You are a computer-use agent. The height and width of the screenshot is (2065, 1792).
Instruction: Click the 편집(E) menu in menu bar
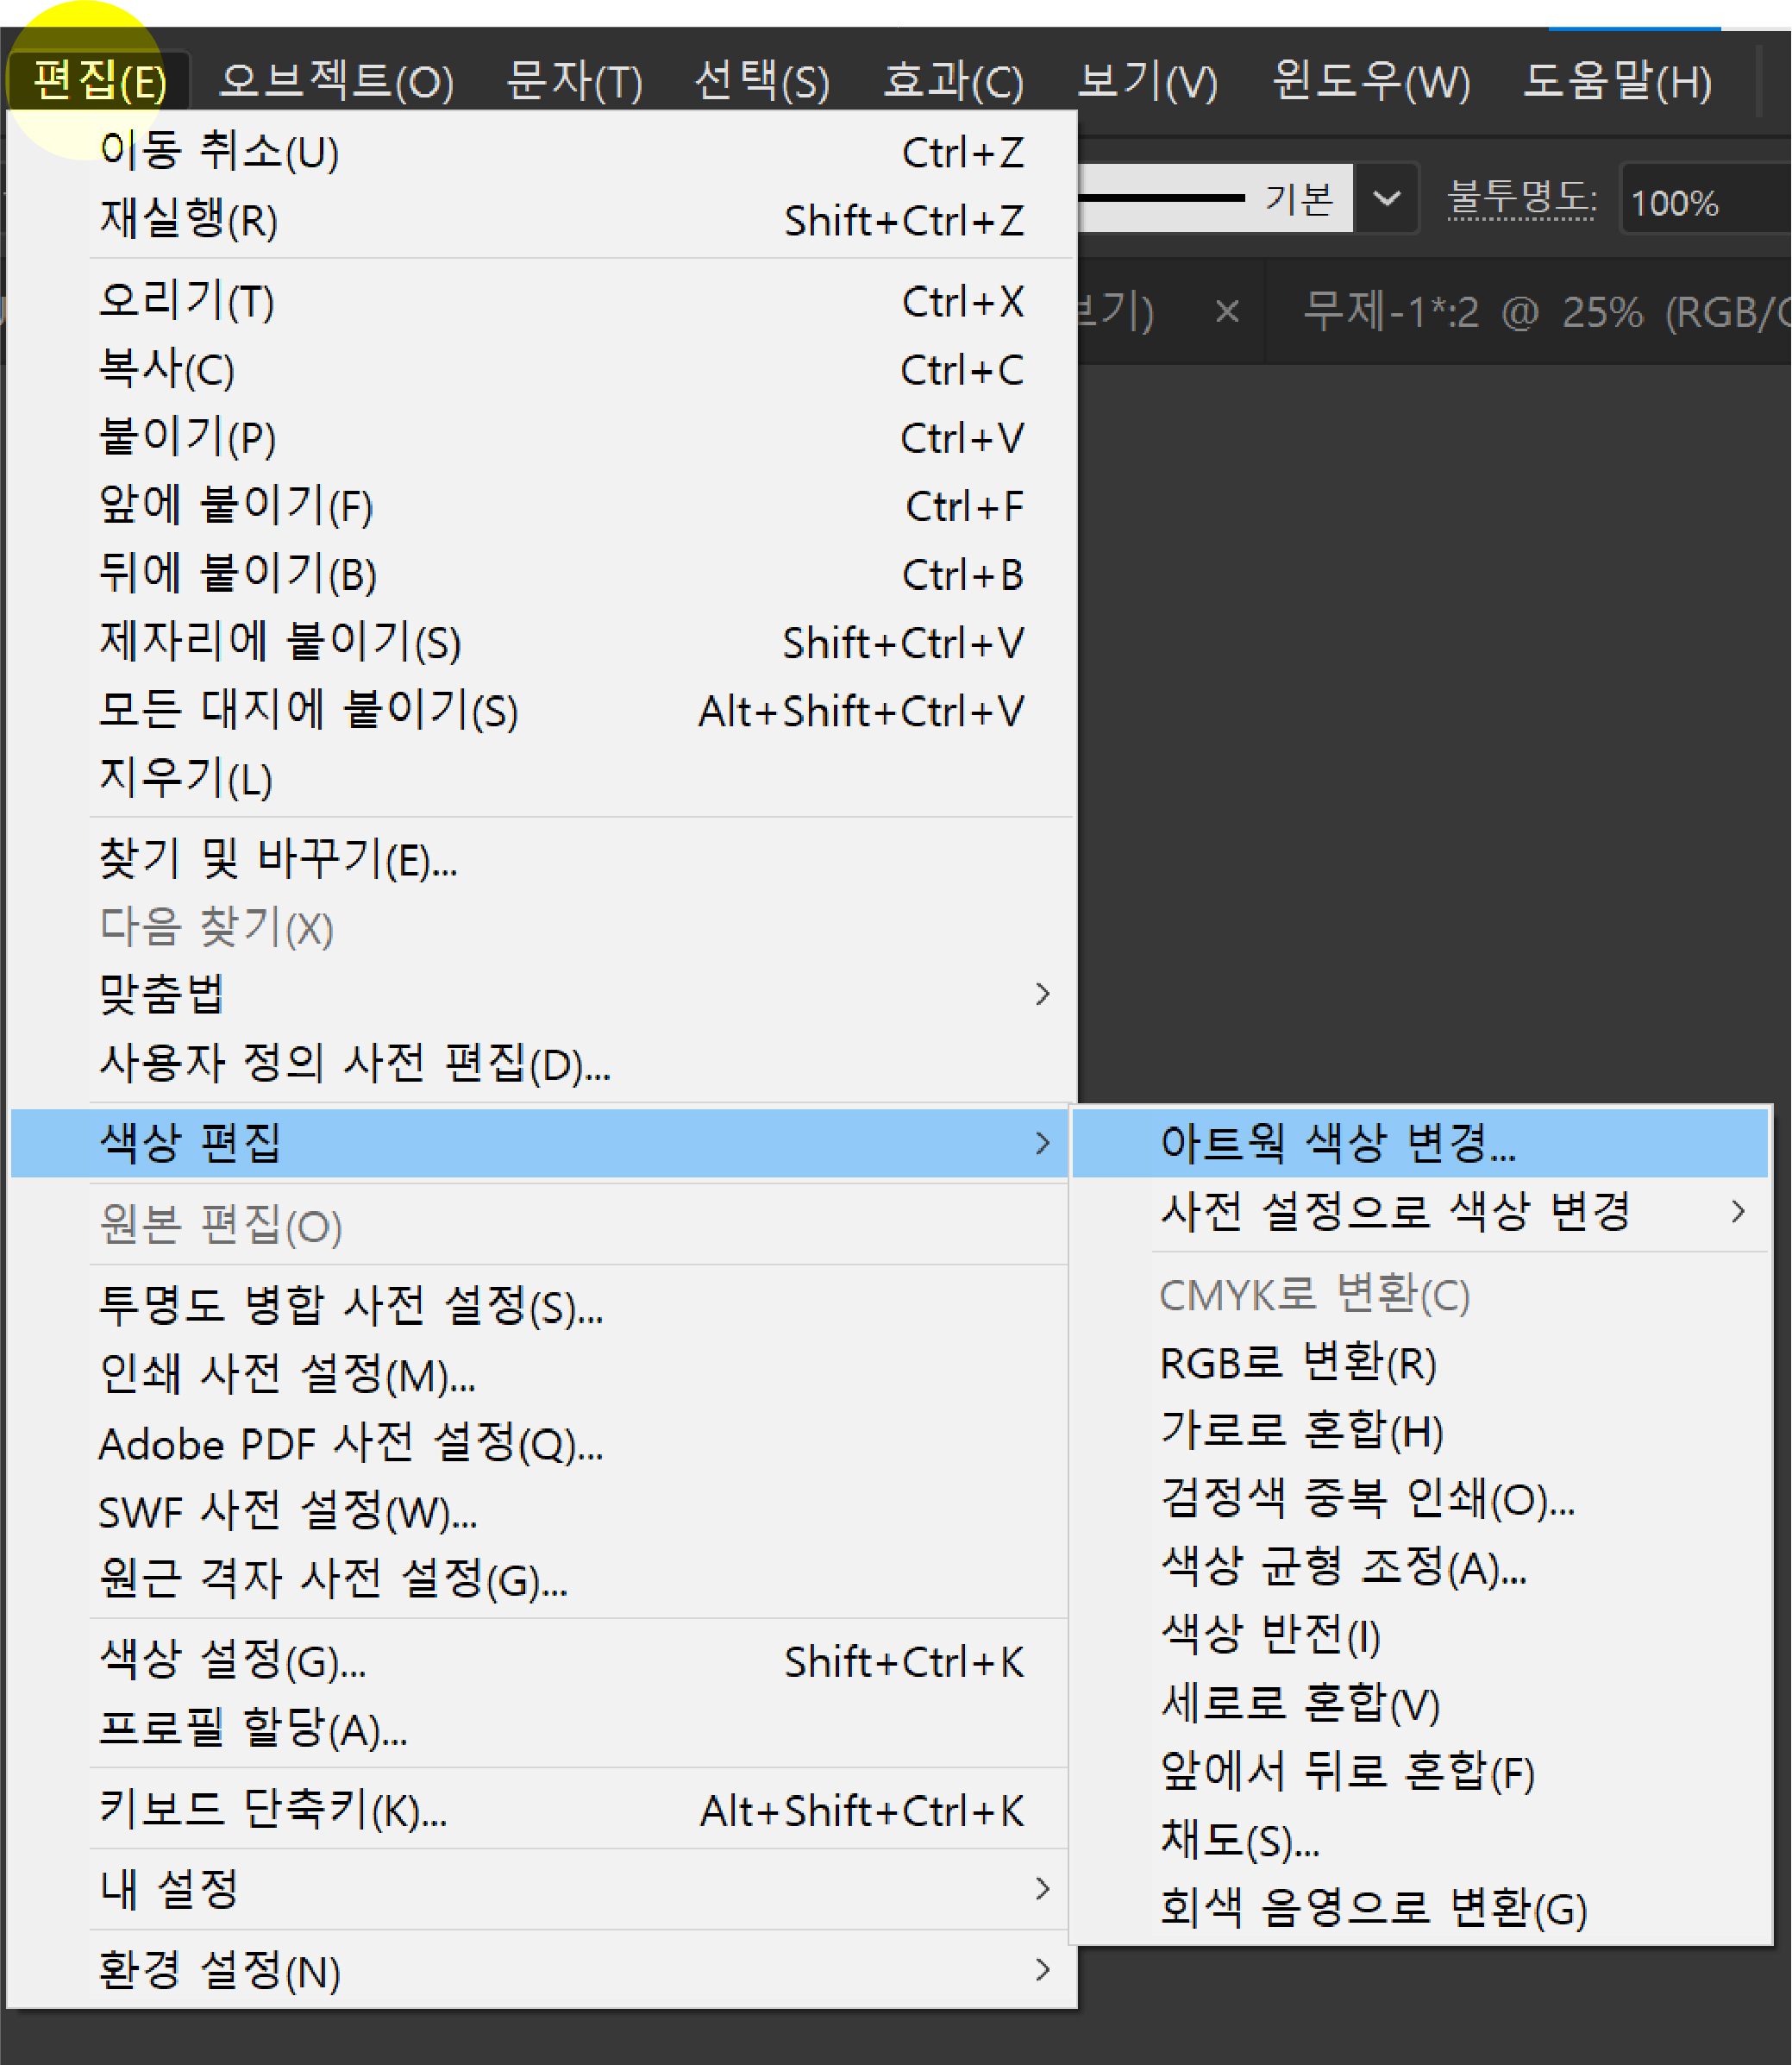pyautogui.click(x=99, y=80)
